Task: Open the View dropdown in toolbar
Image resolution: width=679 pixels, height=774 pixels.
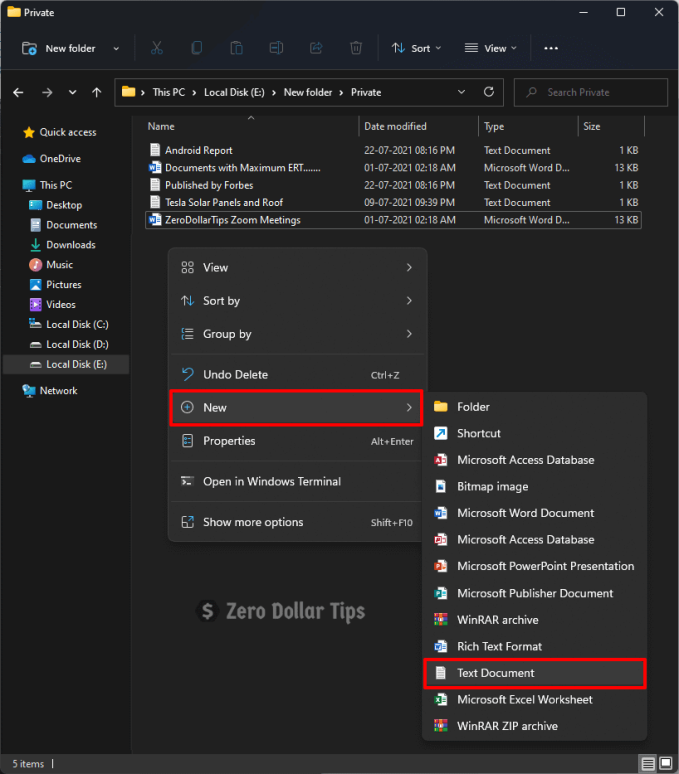Action: [490, 48]
